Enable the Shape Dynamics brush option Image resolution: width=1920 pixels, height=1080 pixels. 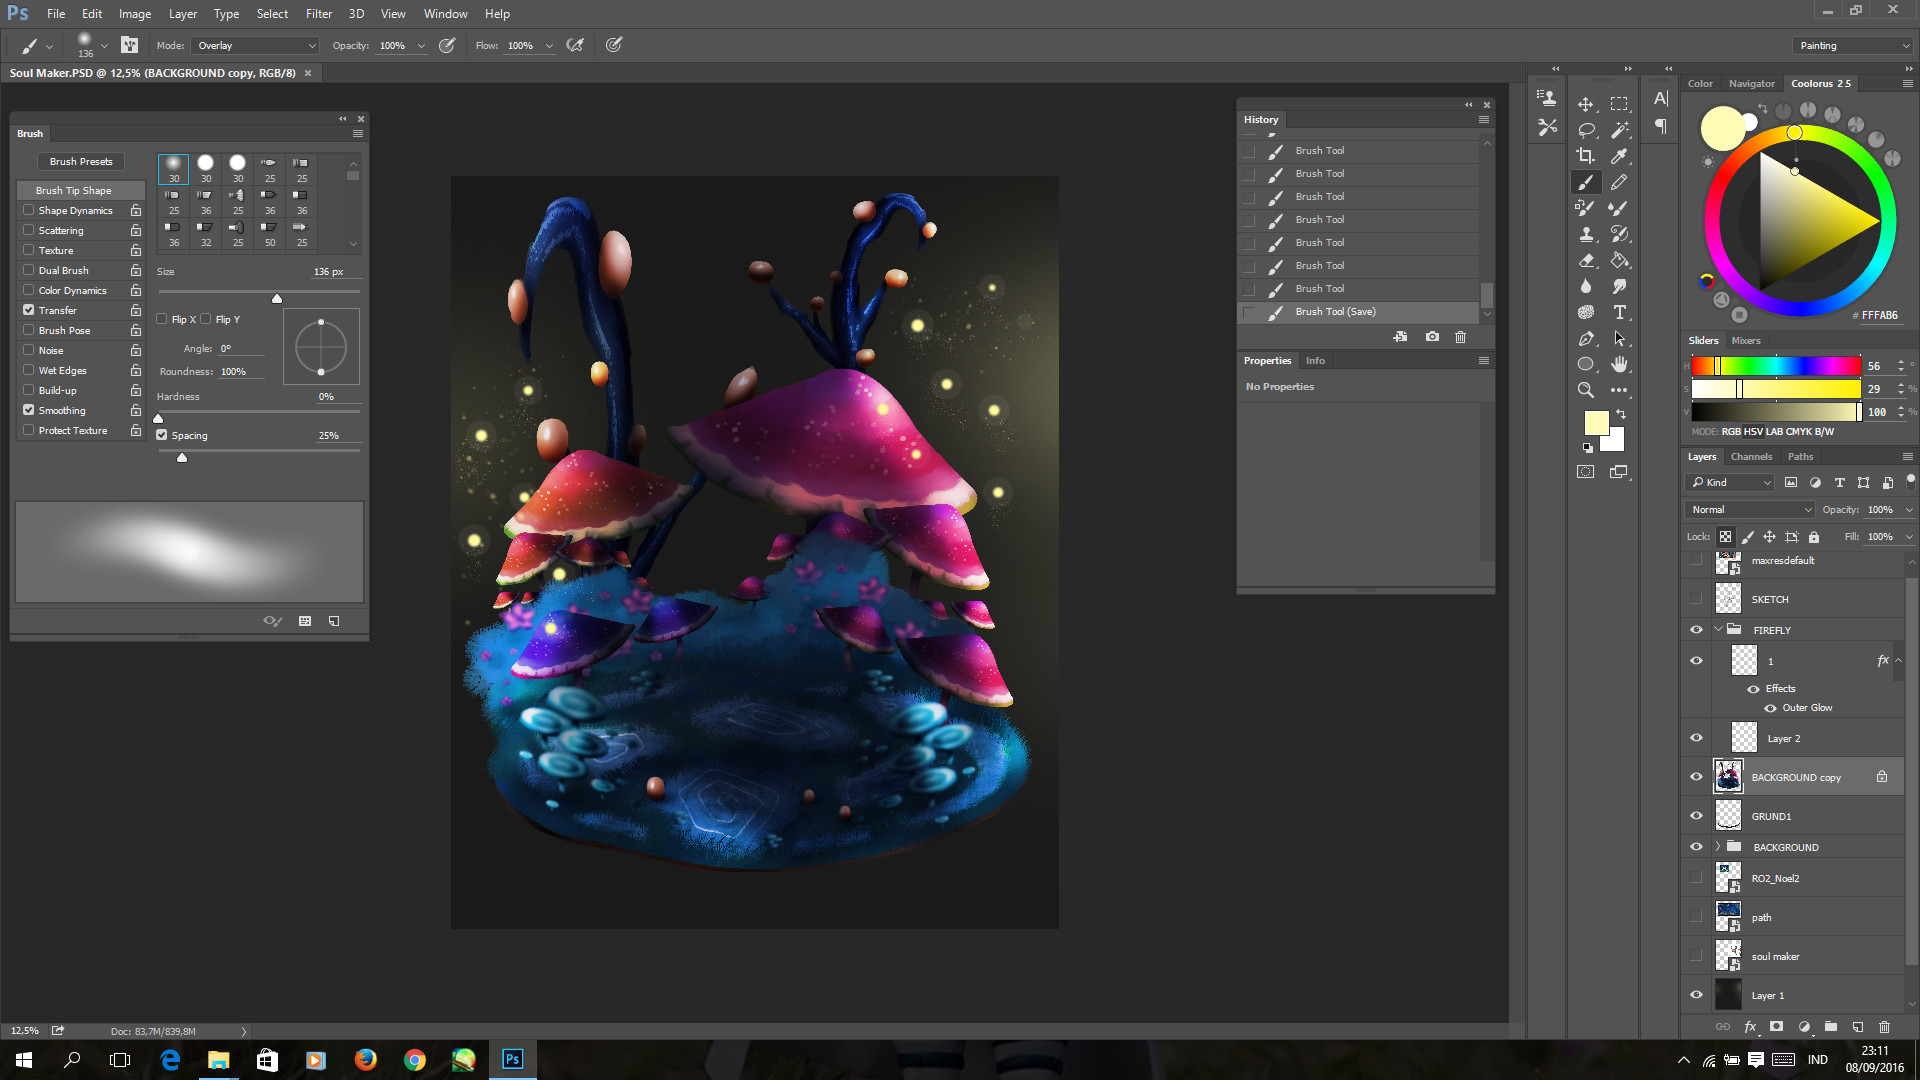(28, 210)
